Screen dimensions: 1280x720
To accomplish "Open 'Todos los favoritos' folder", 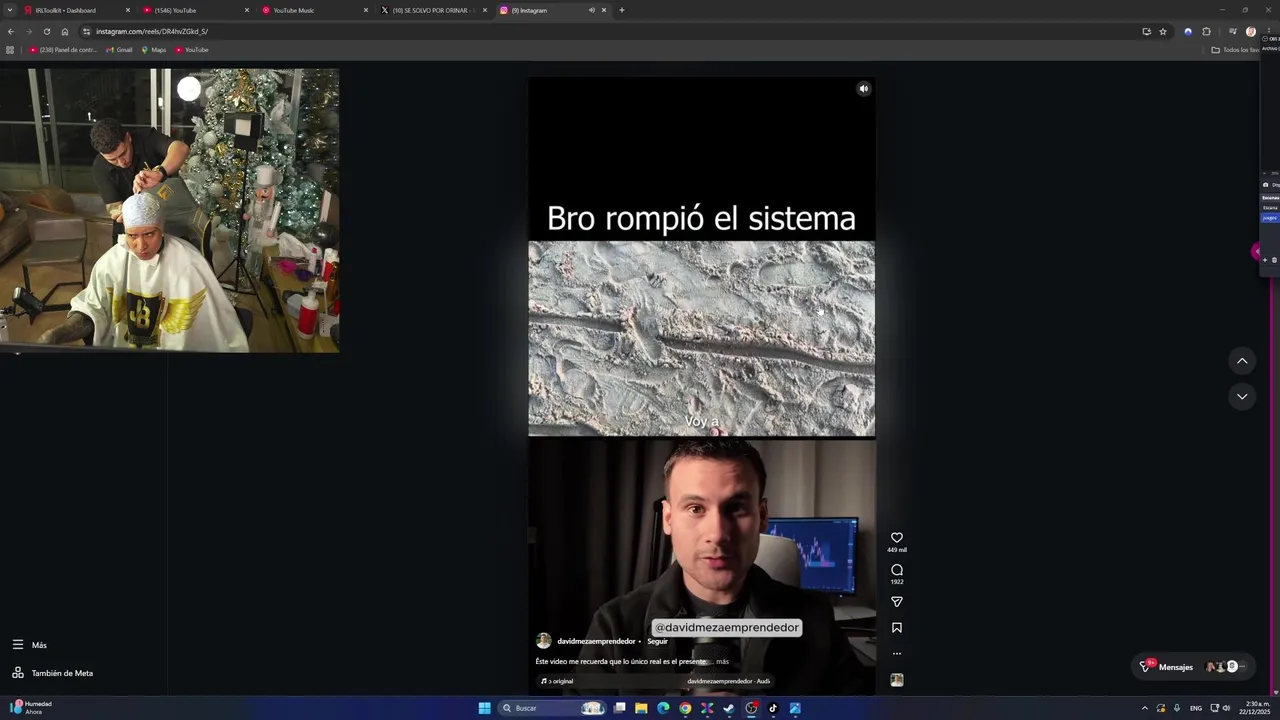I will pos(1235,50).
